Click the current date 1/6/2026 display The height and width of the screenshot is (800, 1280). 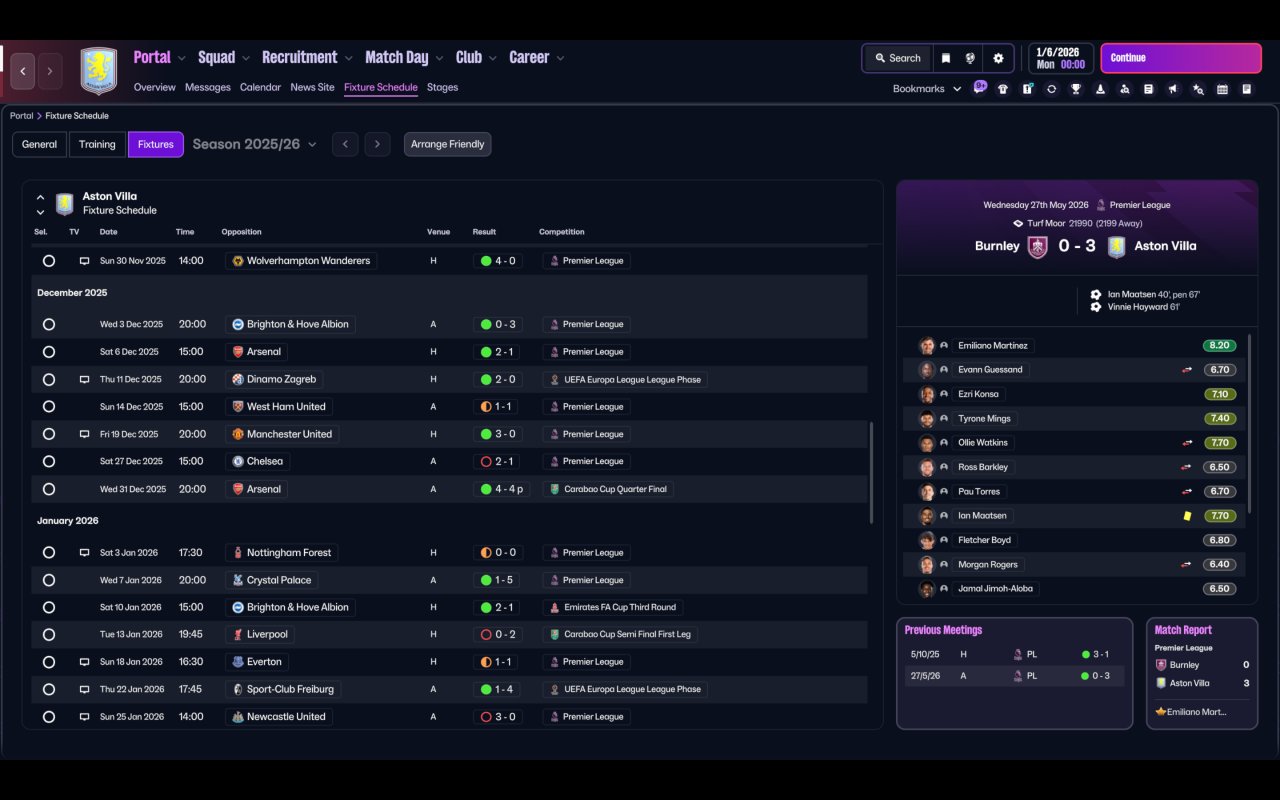click(1059, 58)
